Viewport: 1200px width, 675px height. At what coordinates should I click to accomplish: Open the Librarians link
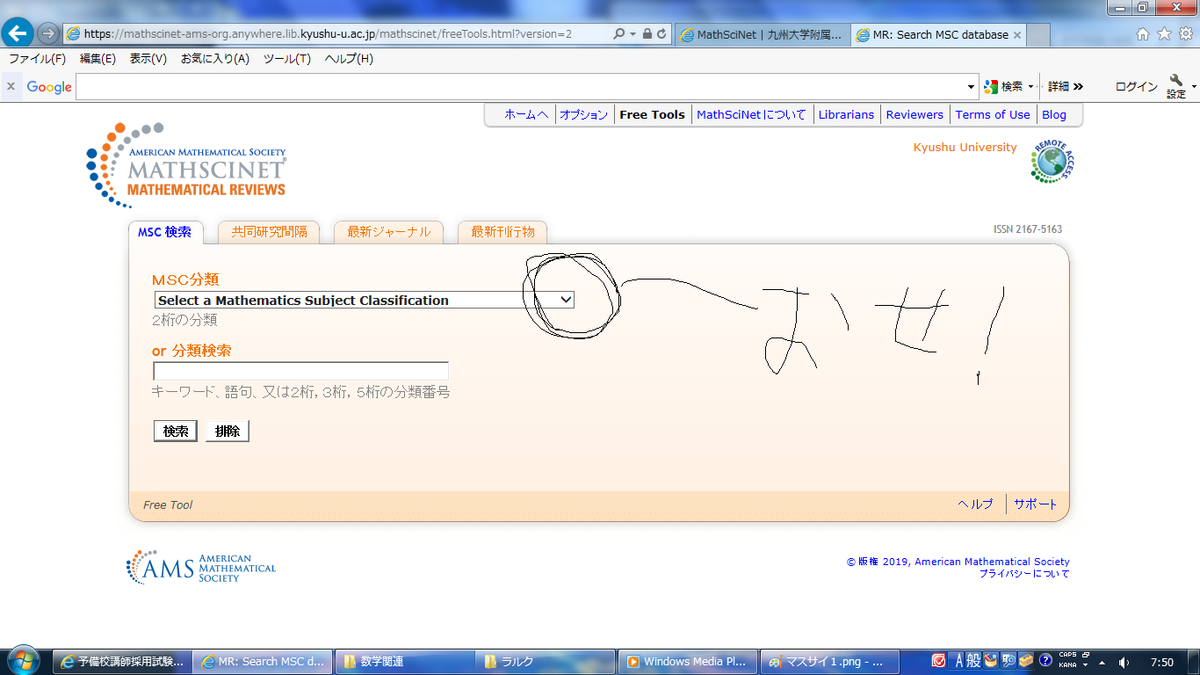coord(846,115)
